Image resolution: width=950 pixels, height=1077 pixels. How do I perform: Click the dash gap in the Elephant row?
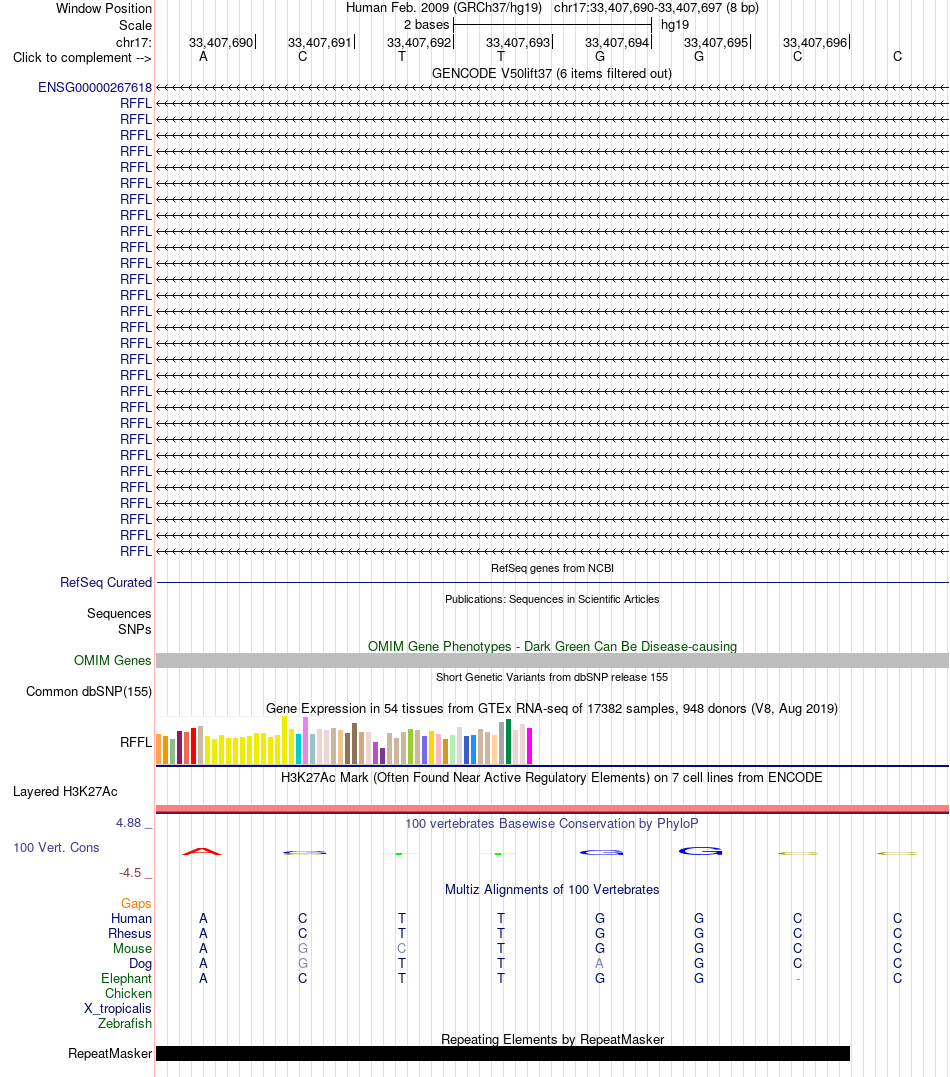click(x=798, y=979)
